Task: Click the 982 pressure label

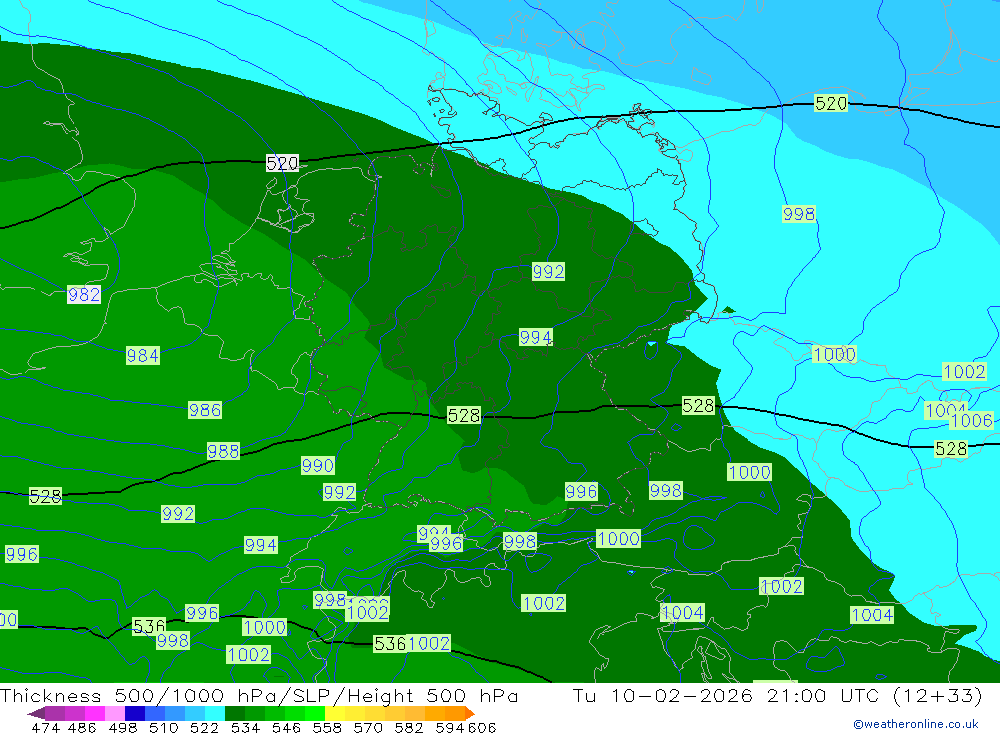Action: tap(84, 295)
